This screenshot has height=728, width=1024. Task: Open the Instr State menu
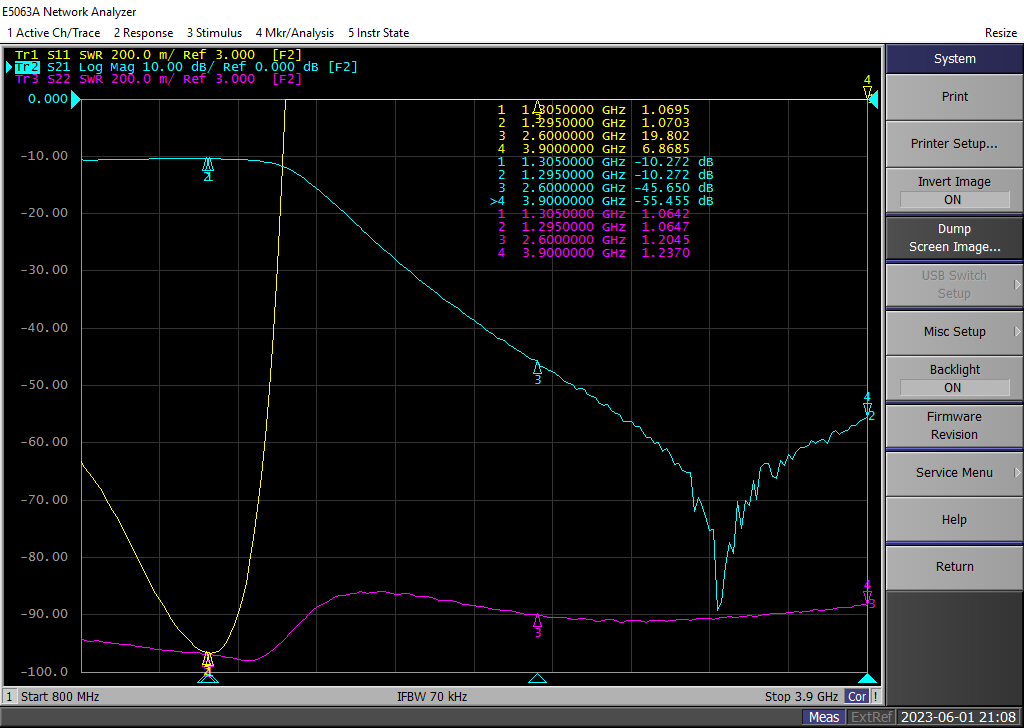coord(378,33)
